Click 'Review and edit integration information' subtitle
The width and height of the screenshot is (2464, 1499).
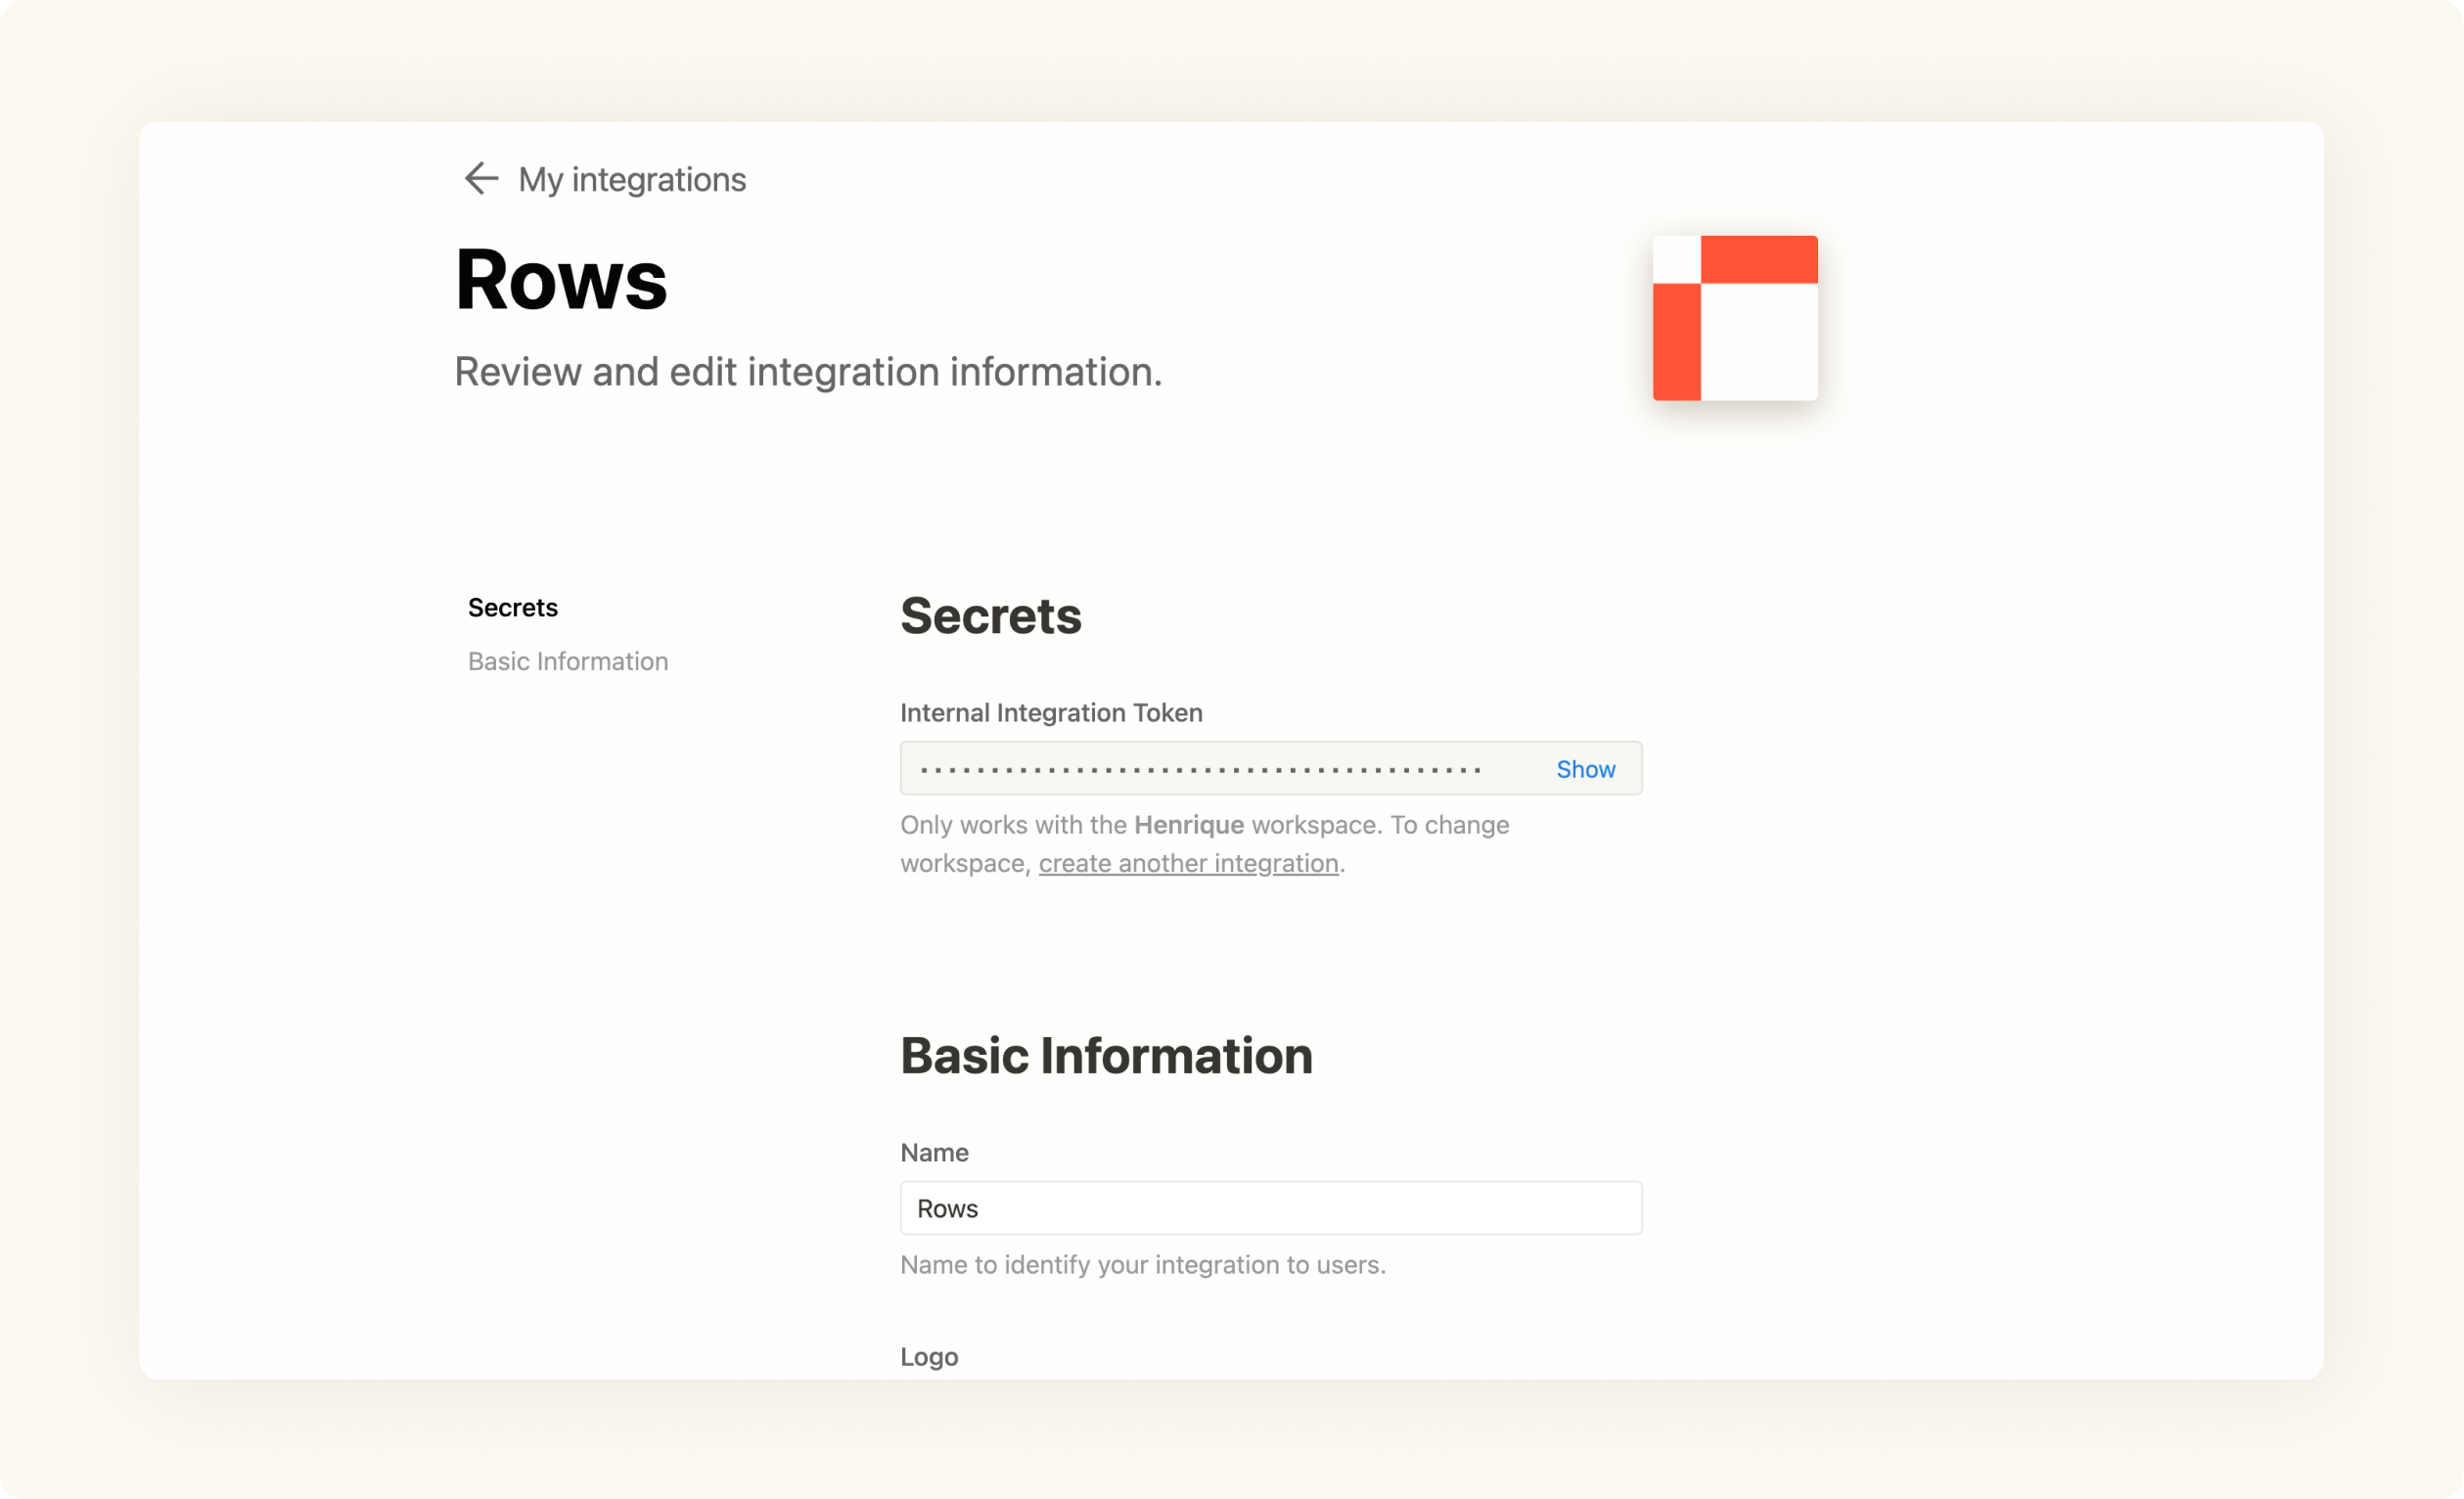tap(808, 372)
